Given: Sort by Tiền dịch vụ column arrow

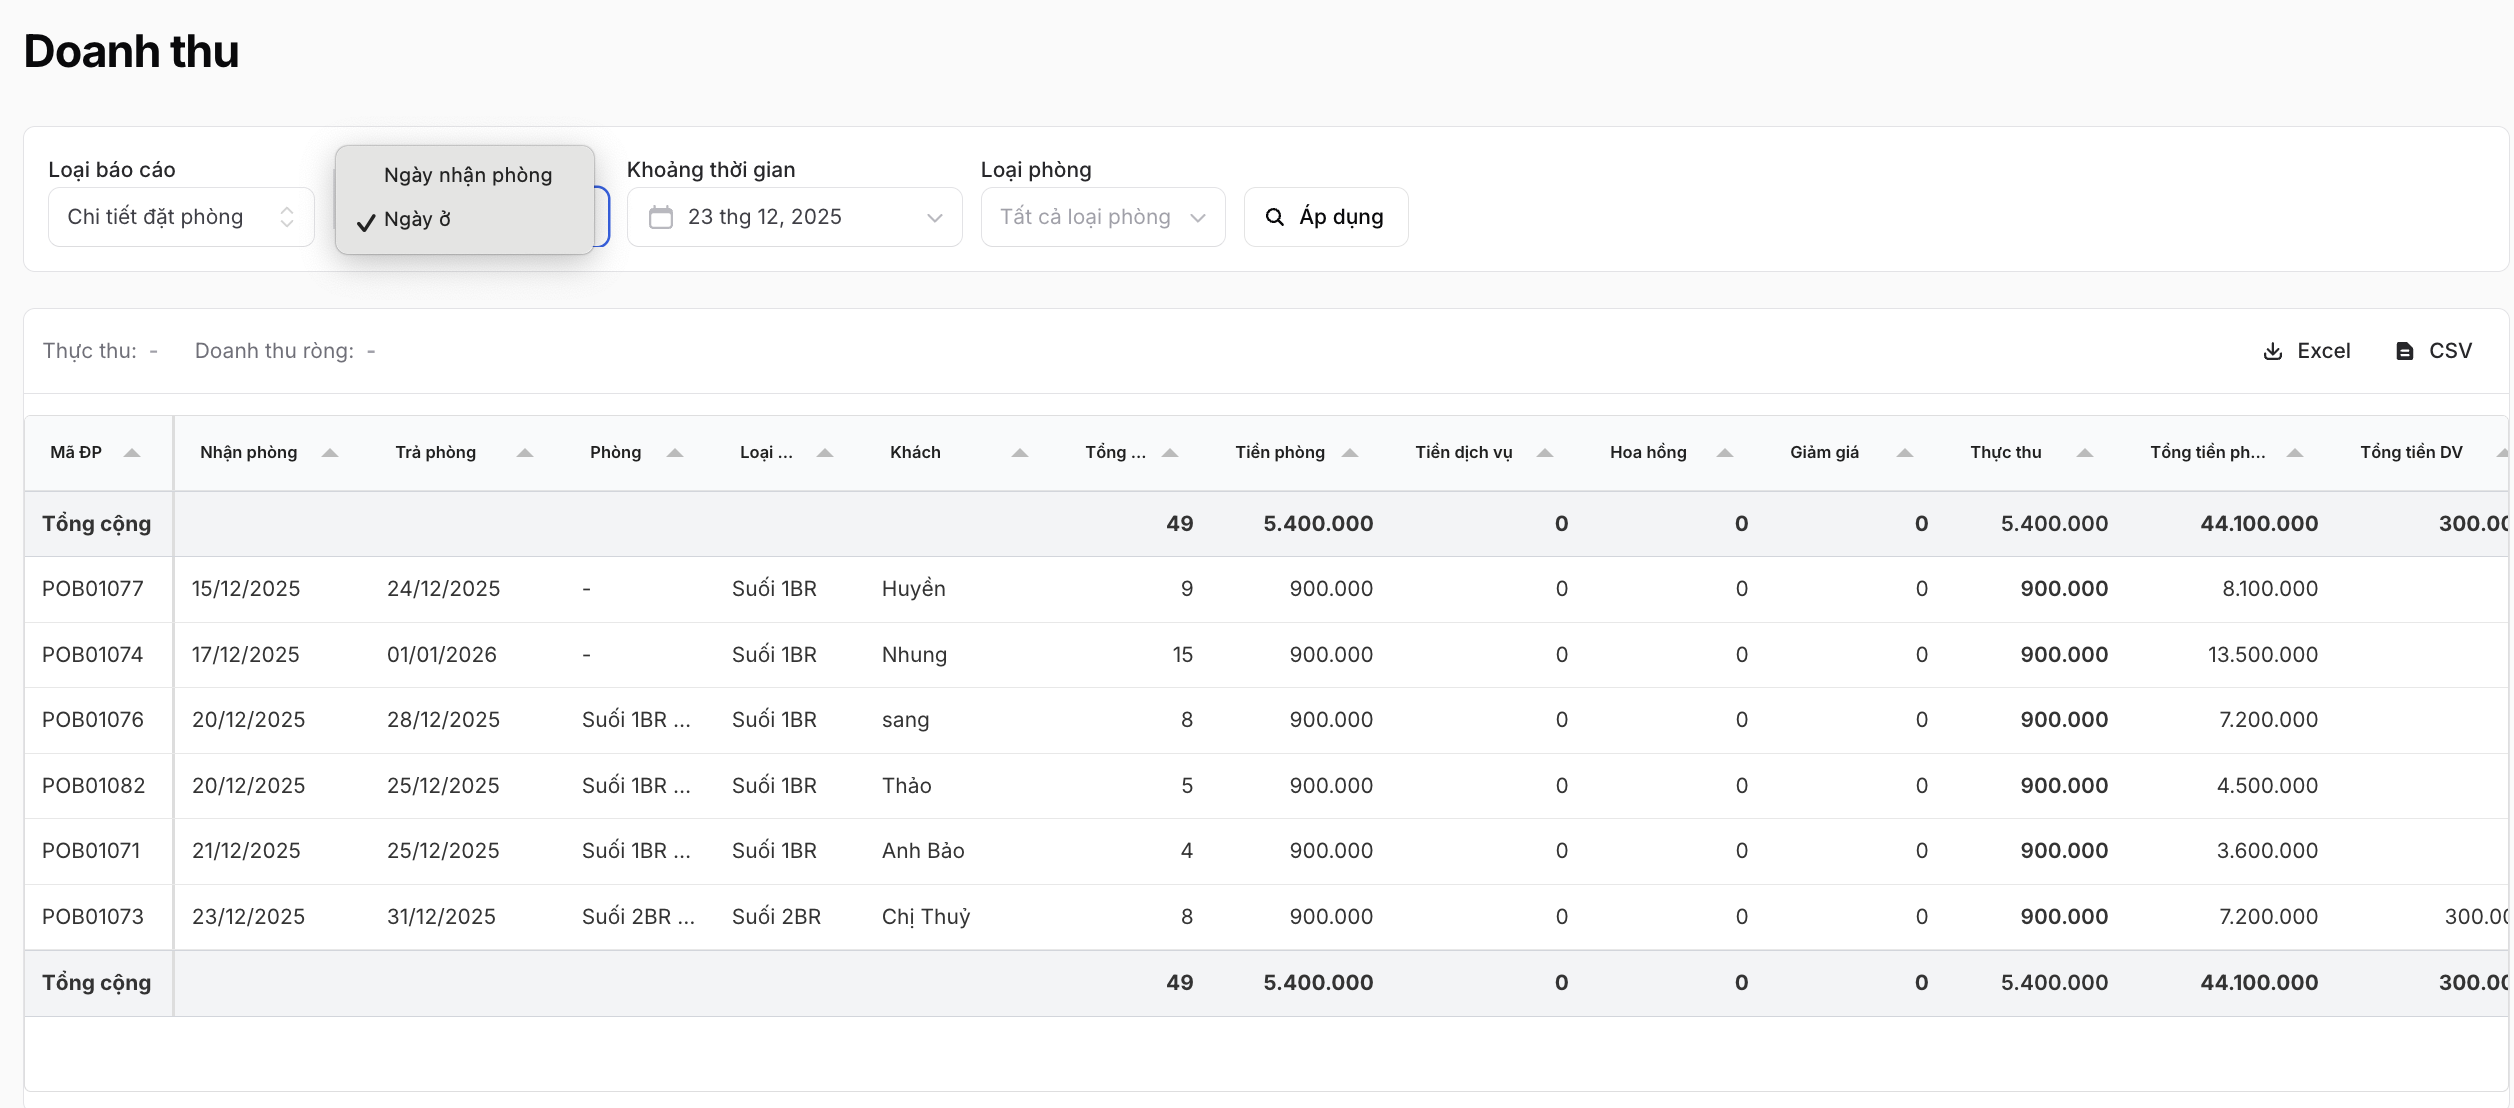Looking at the screenshot, I should coord(1544,453).
